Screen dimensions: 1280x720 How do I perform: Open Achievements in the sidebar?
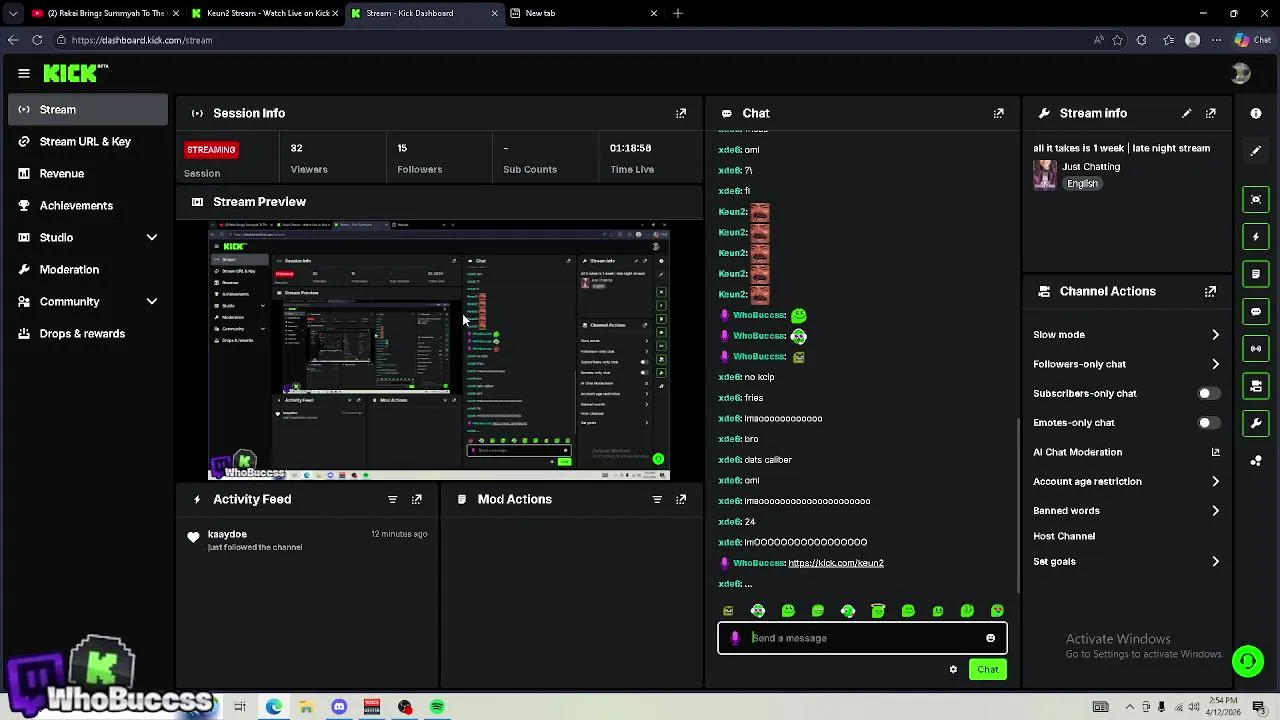pyautogui.click(x=88, y=206)
